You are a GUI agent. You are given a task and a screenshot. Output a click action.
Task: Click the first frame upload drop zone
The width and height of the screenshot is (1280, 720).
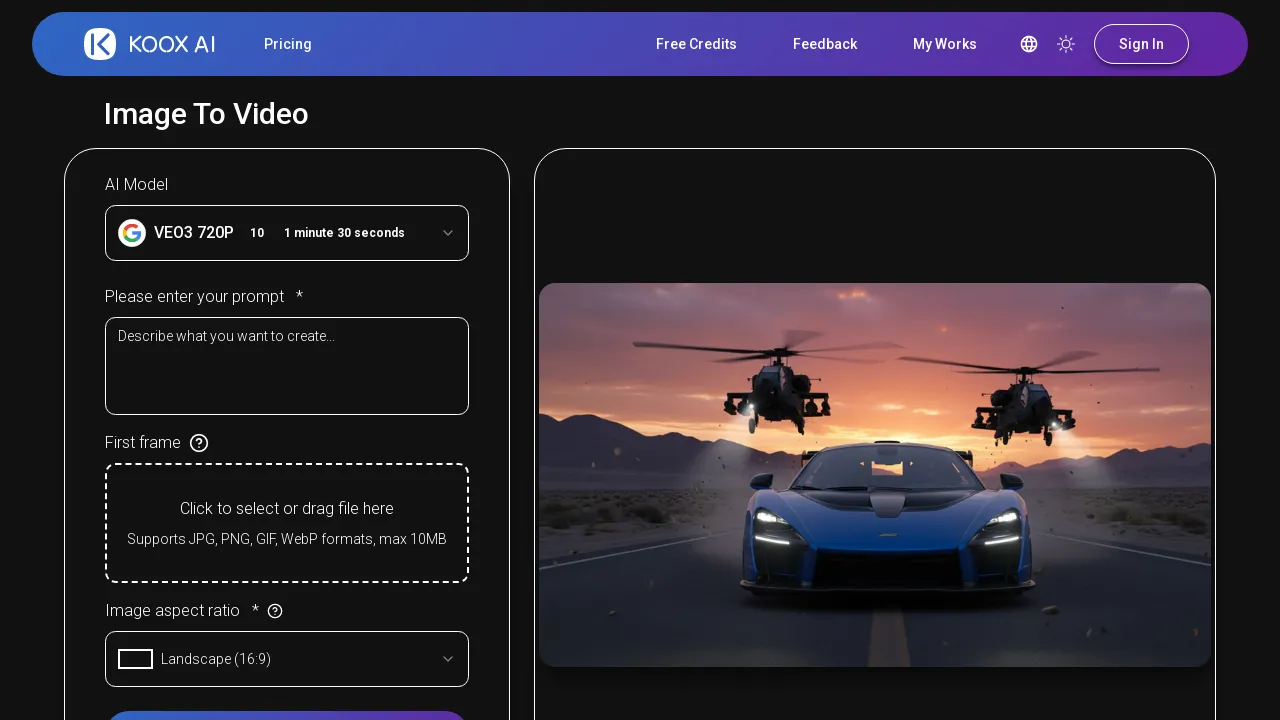click(287, 523)
